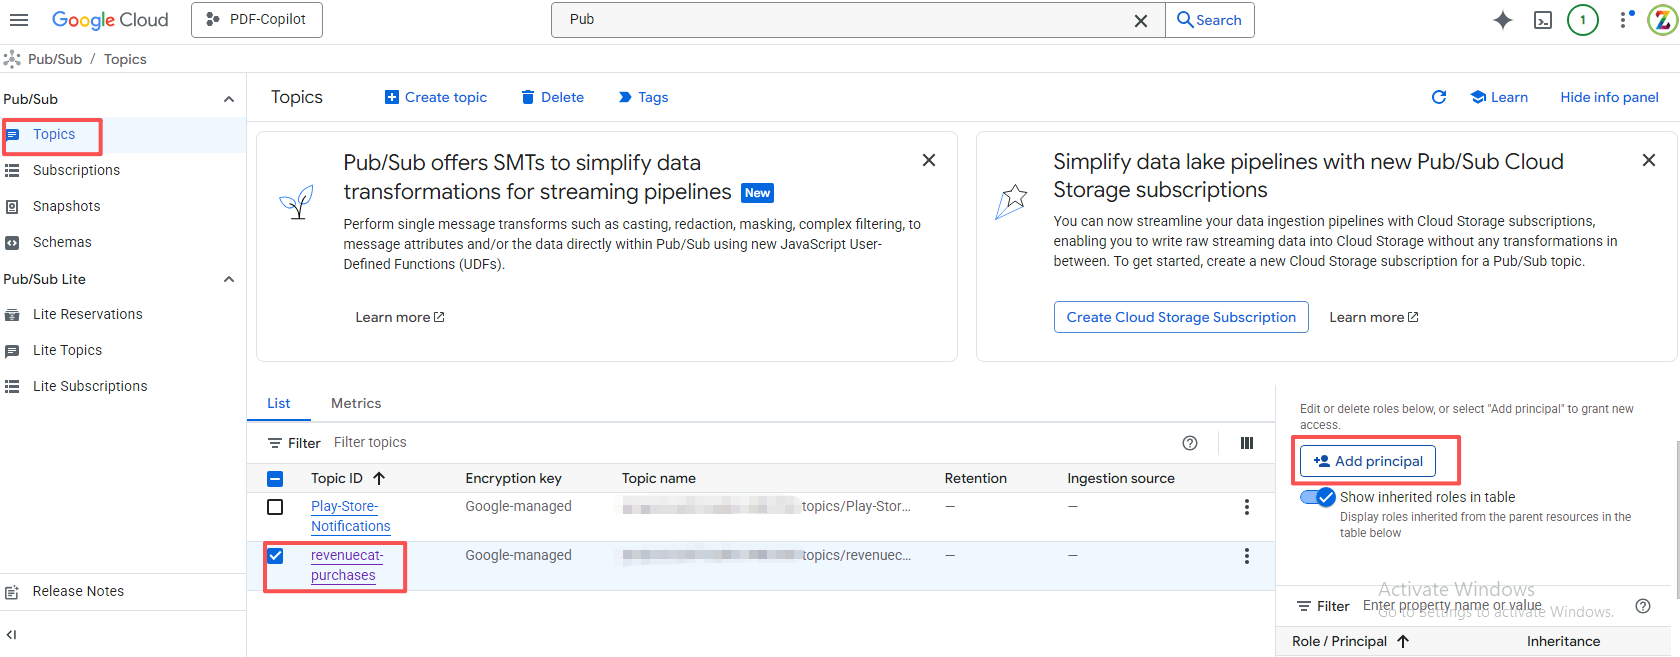Viewport: 1680px width, 657px height.
Task: Clear the search box text
Action: click(1141, 20)
